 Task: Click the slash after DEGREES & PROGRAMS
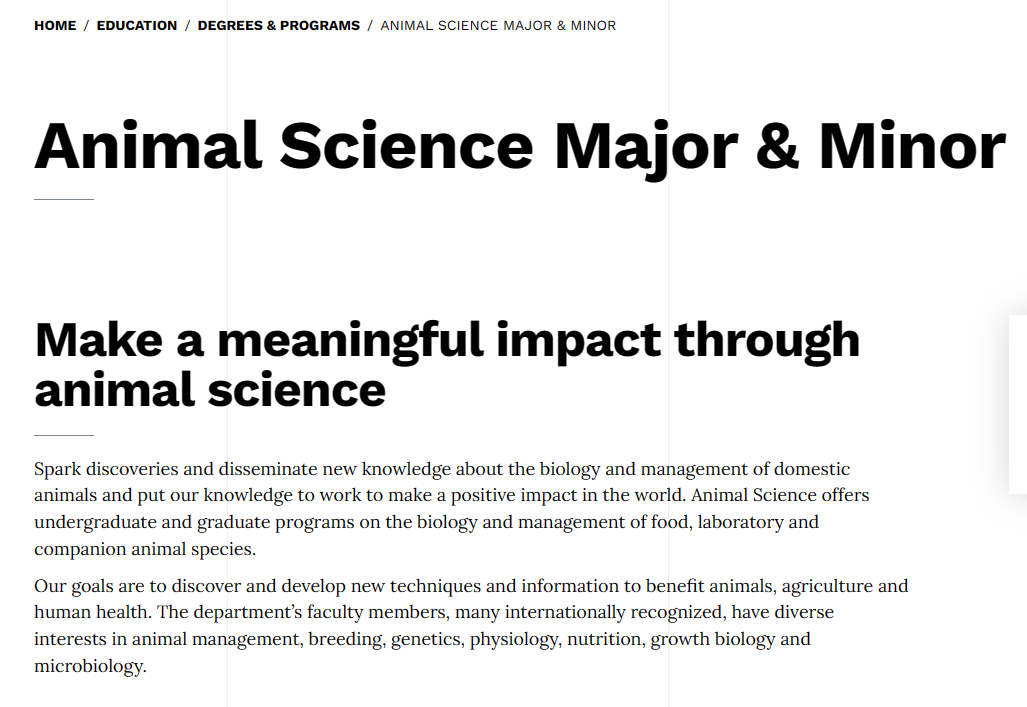pyautogui.click(x=370, y=26)
